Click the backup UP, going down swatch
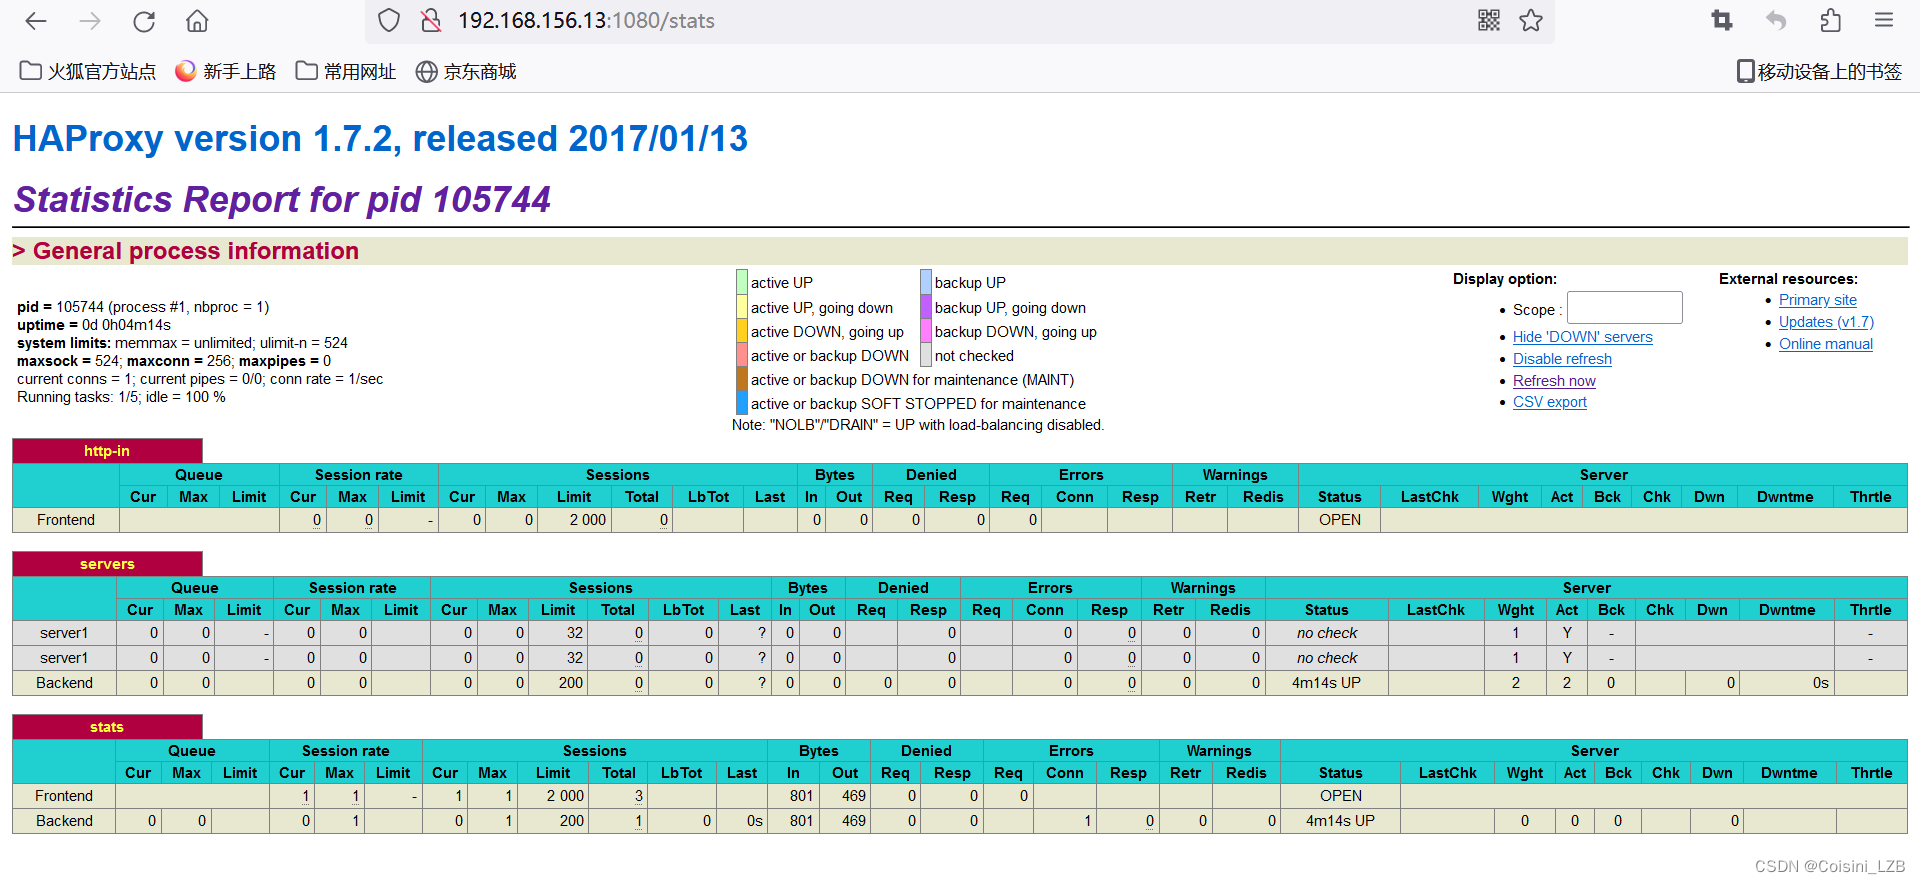The width and height of the screenshot is (1920, 884). (x=926, y=307)
